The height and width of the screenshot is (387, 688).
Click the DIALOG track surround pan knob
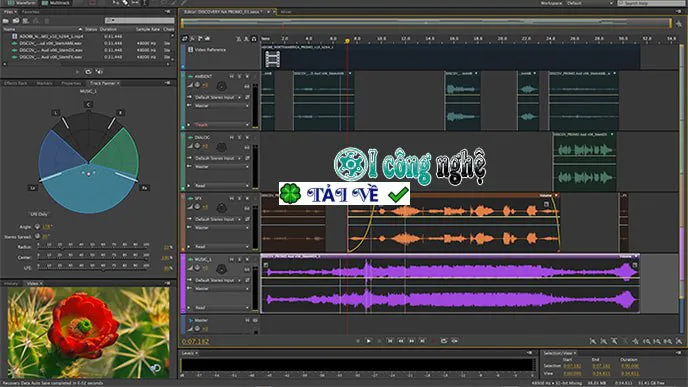(222, 147)
